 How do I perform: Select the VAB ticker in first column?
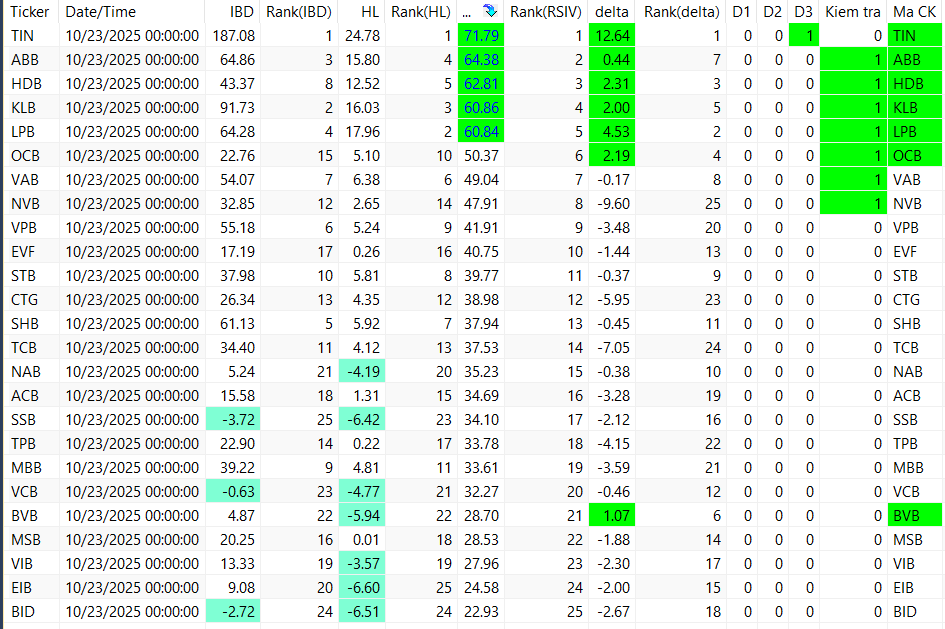25,180
